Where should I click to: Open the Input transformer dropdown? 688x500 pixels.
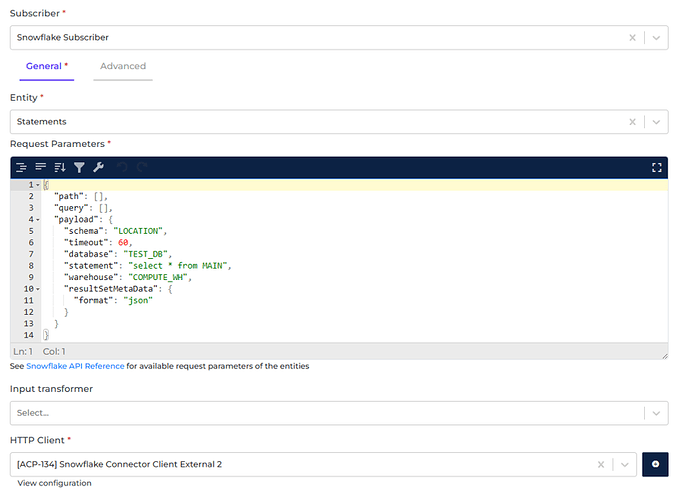point(656,413)
